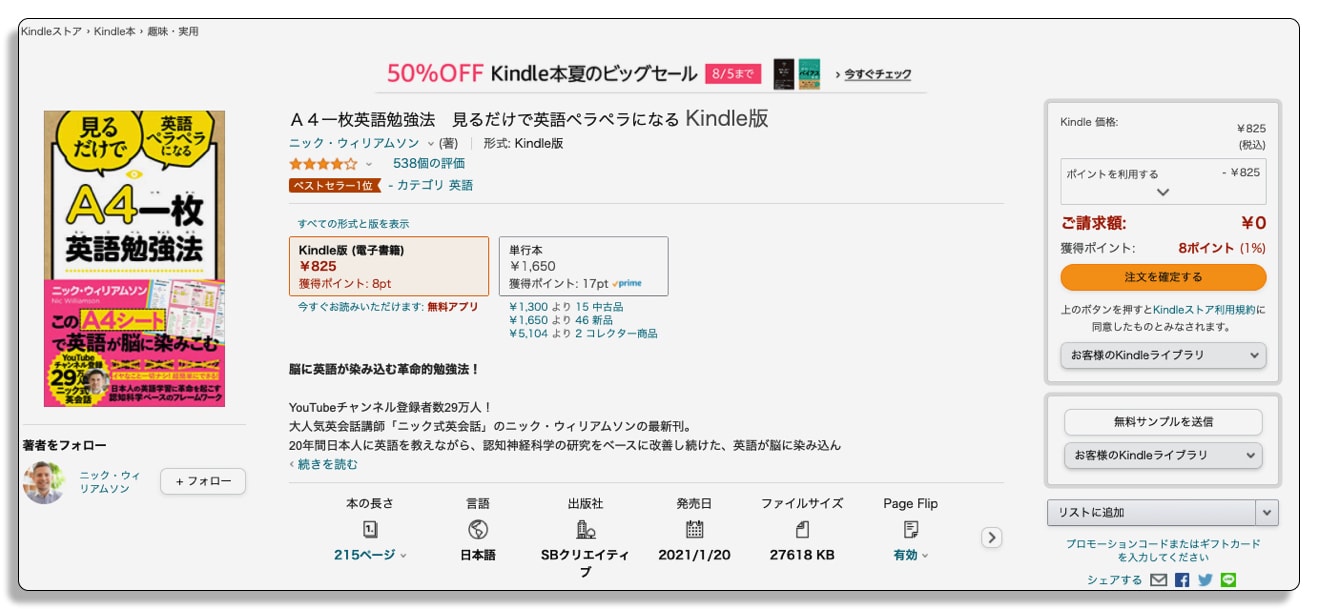Image resolution: width=1318 pixels, height=609 pixels.
Task: Click the prime badge in the 単行本 box
Action: (x=626, y=283)
